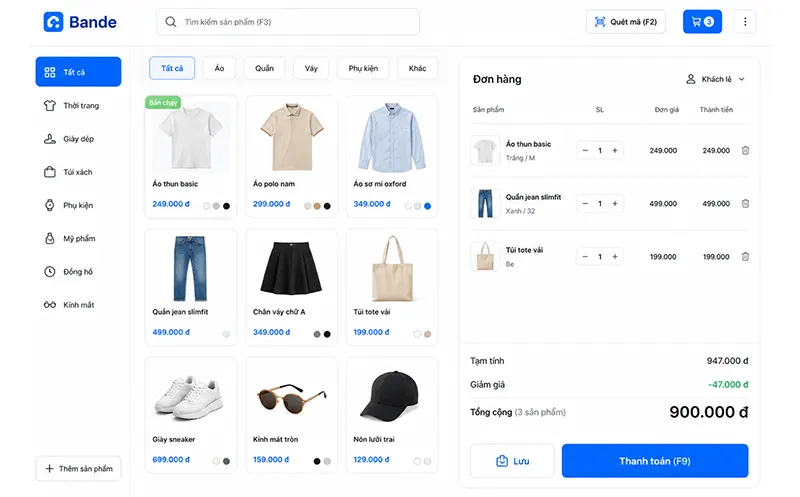
Task: Increase the Túi tote vải quantity with plus
Action: point(615,257)
